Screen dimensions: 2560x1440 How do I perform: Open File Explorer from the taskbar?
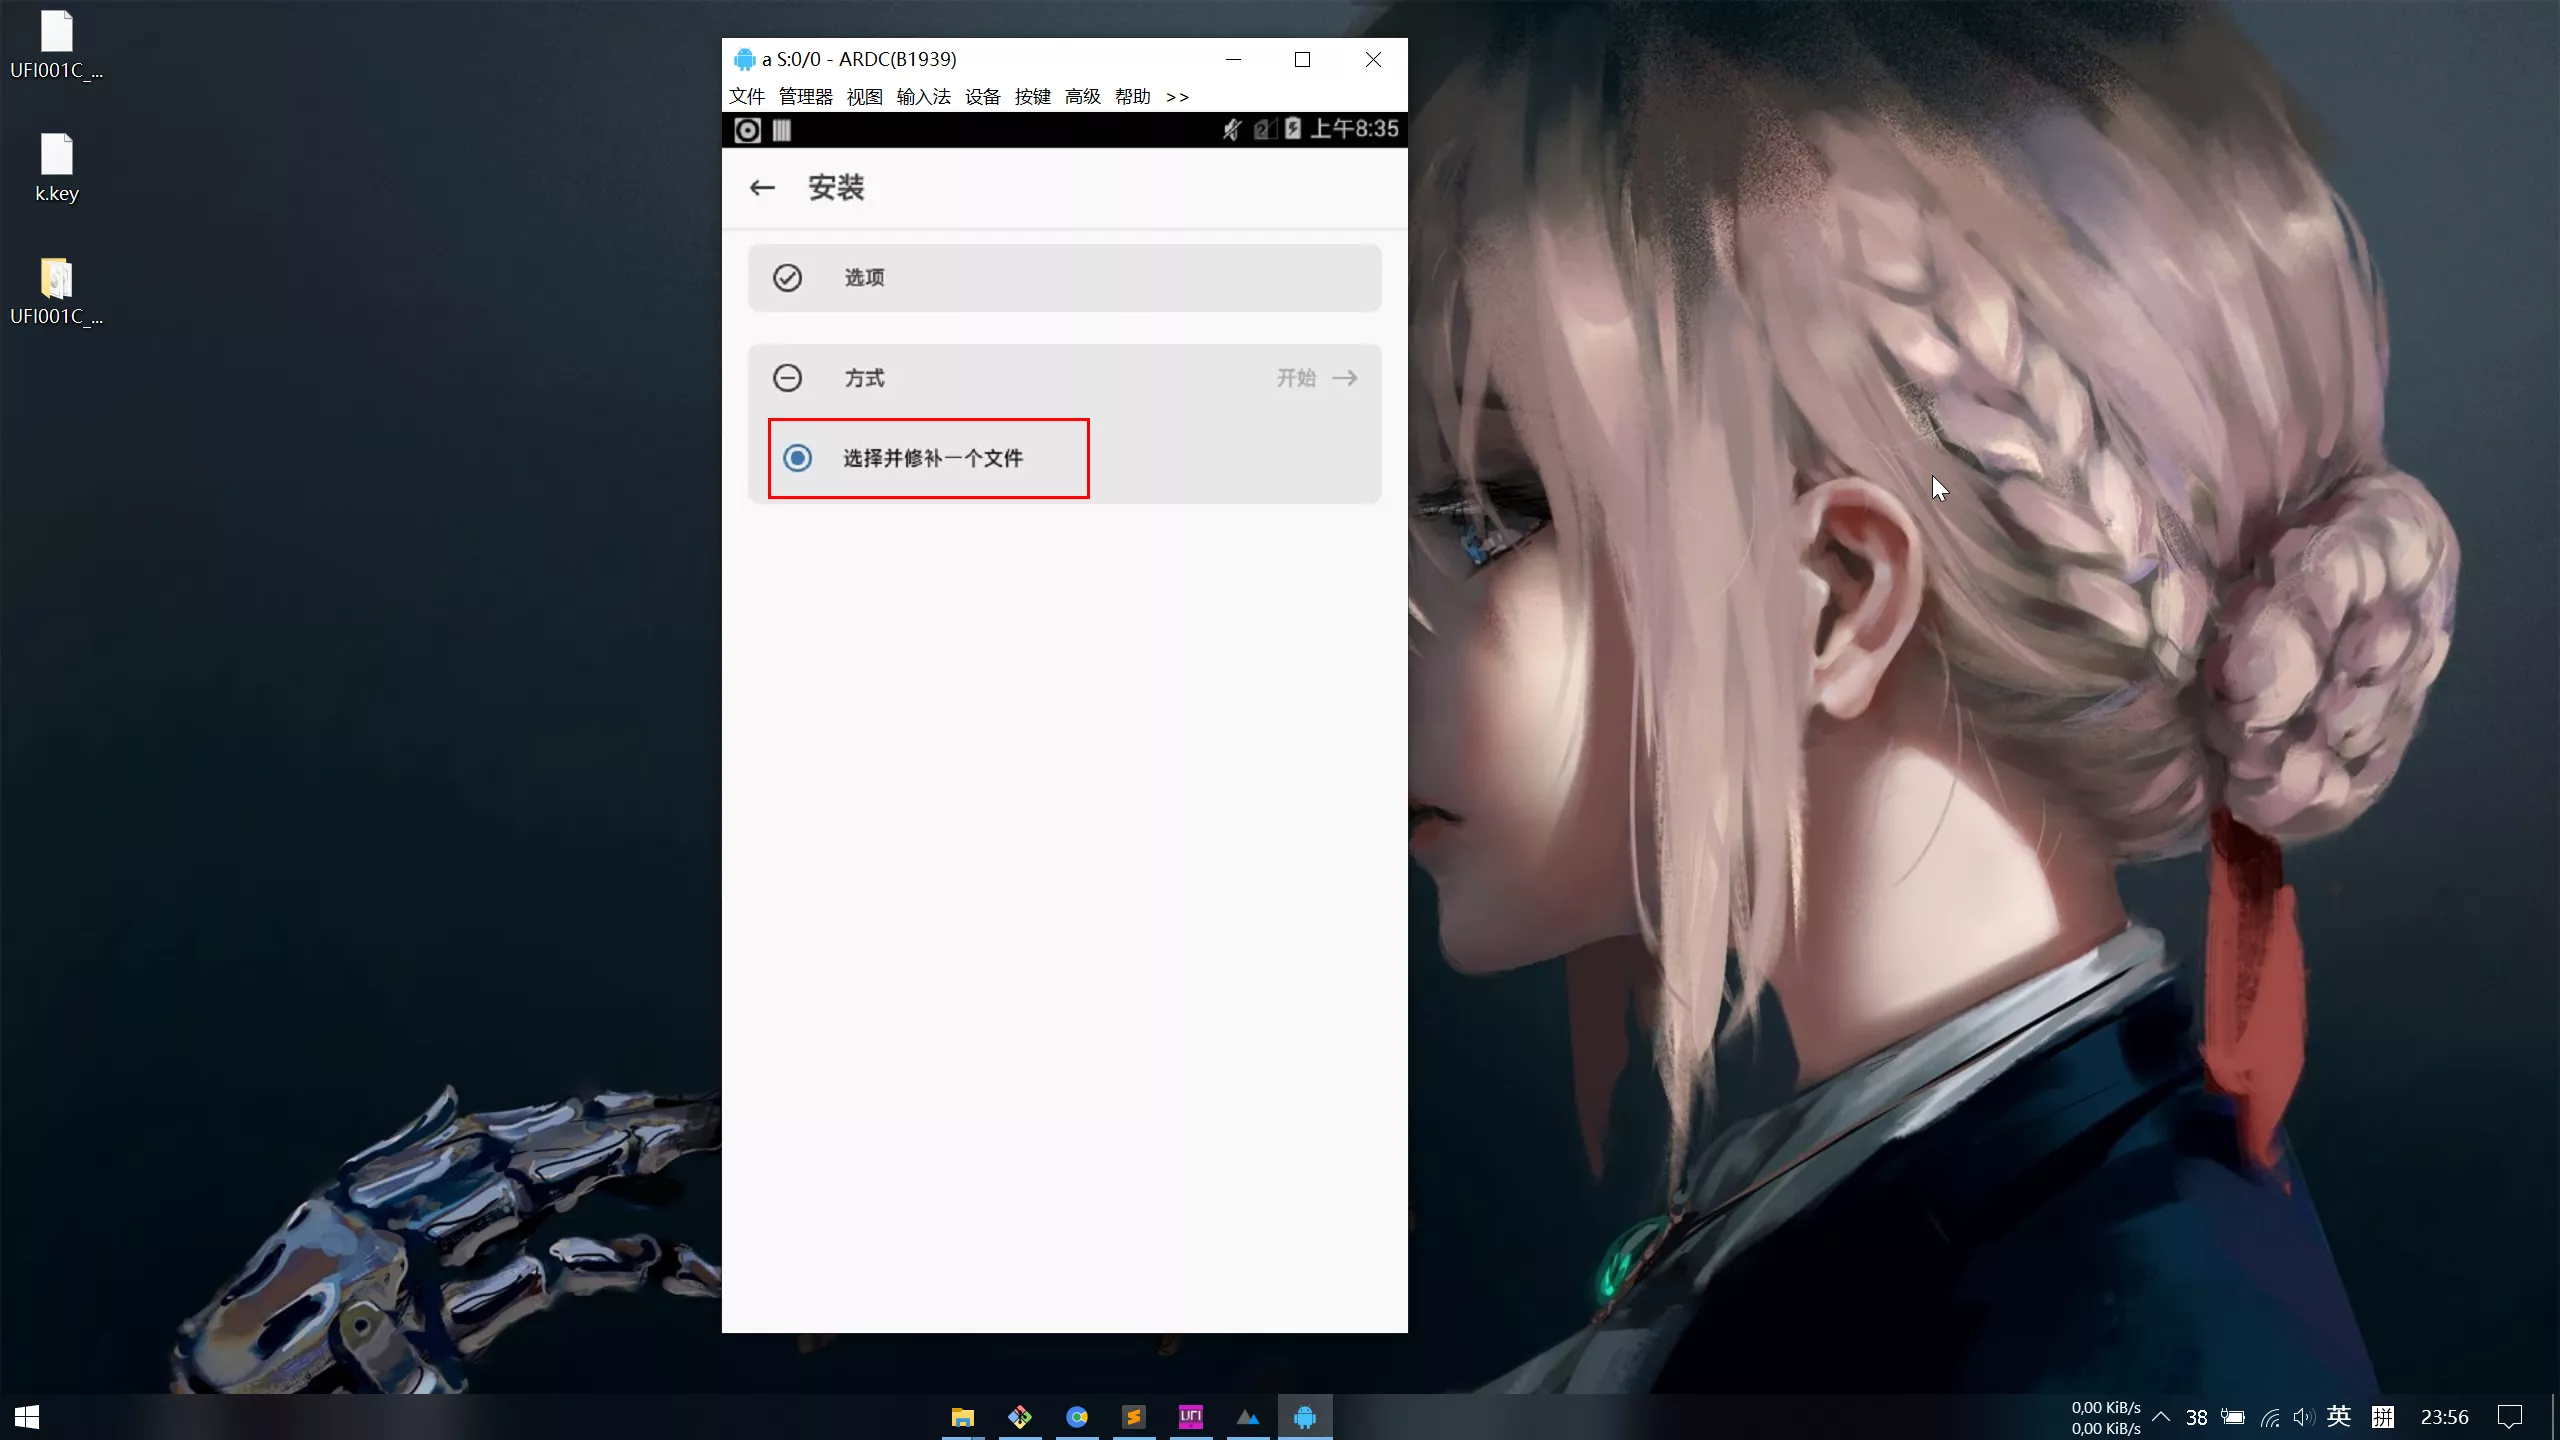962,1417
